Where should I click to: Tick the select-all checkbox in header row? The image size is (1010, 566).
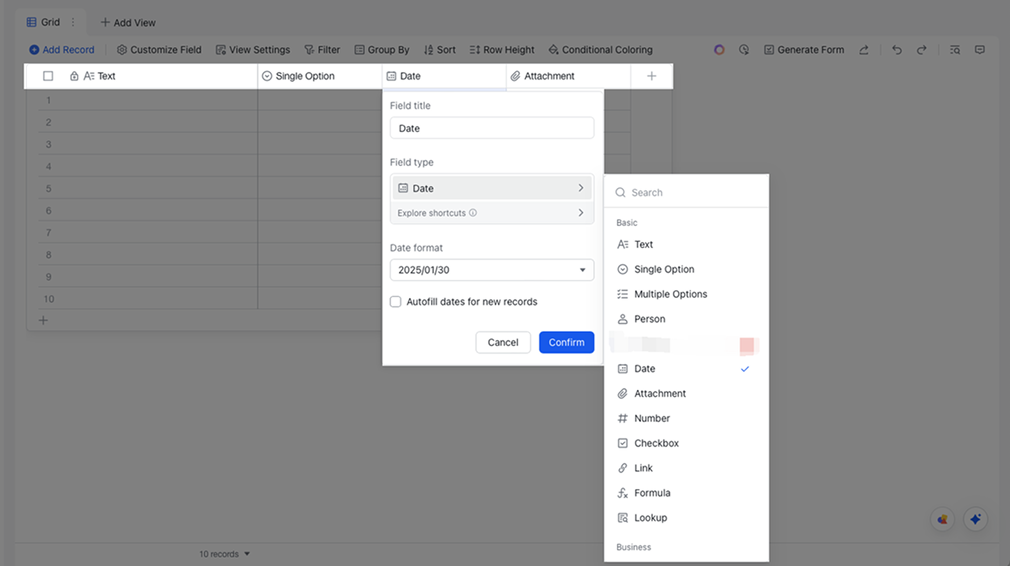click(48, 76)
